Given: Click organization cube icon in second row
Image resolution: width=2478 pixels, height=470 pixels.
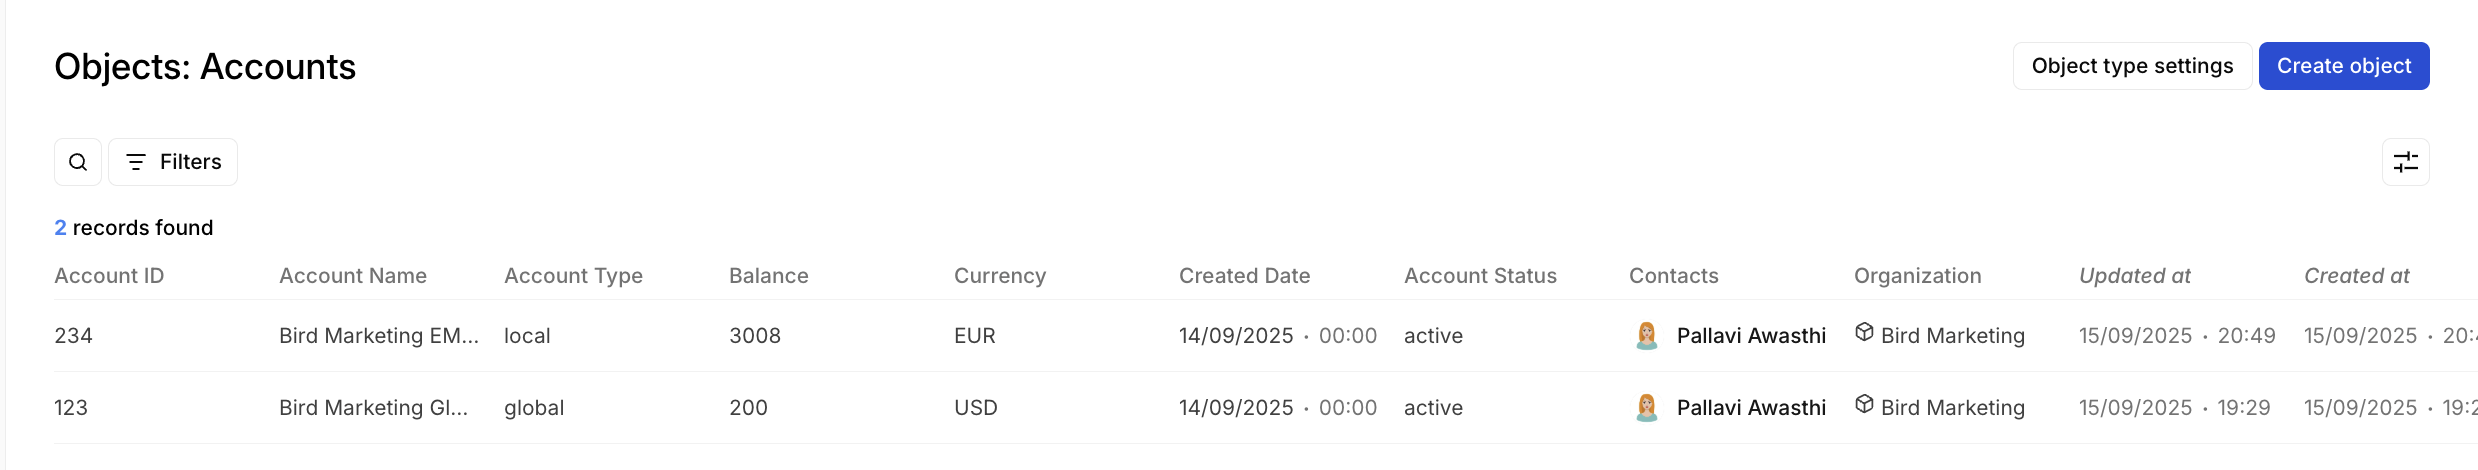Looking at the screenshot, I should [x=1864, y=404].
